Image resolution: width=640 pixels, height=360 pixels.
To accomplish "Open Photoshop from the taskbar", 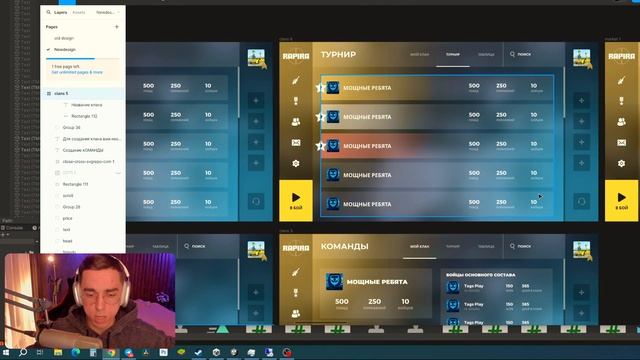I will pos(164,352).
